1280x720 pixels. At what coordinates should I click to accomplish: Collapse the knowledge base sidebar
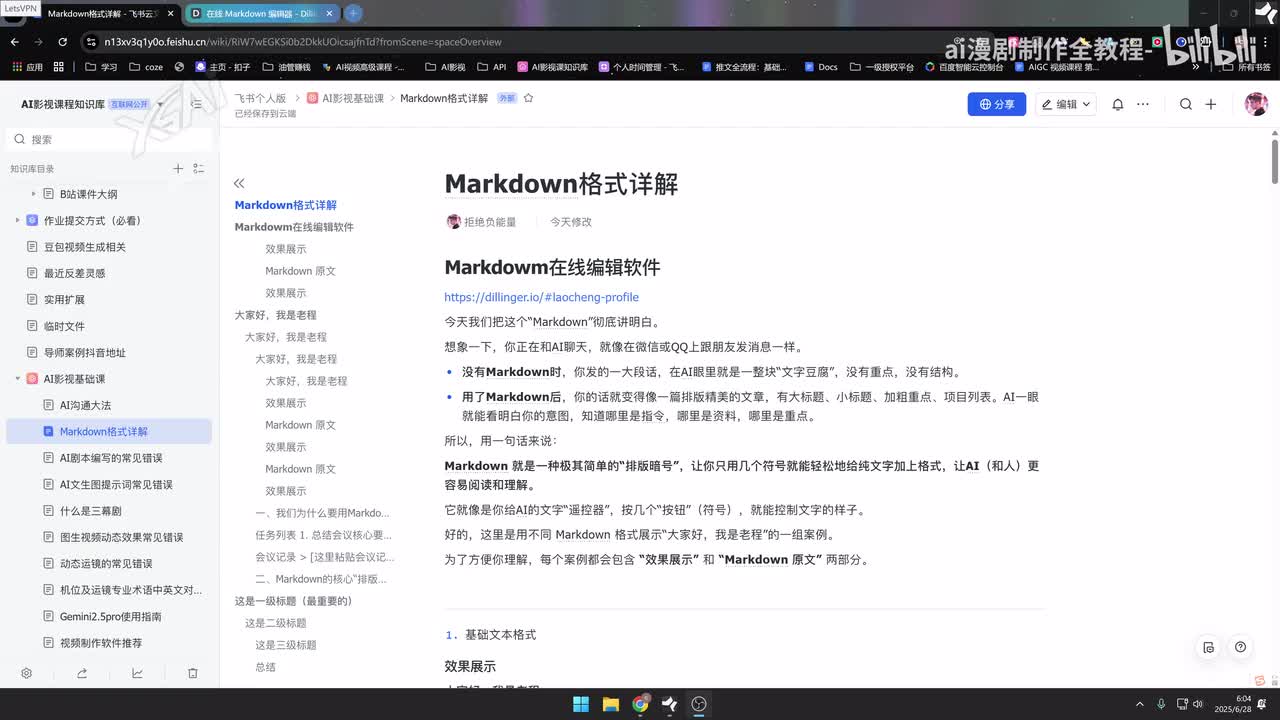(196, 104)
